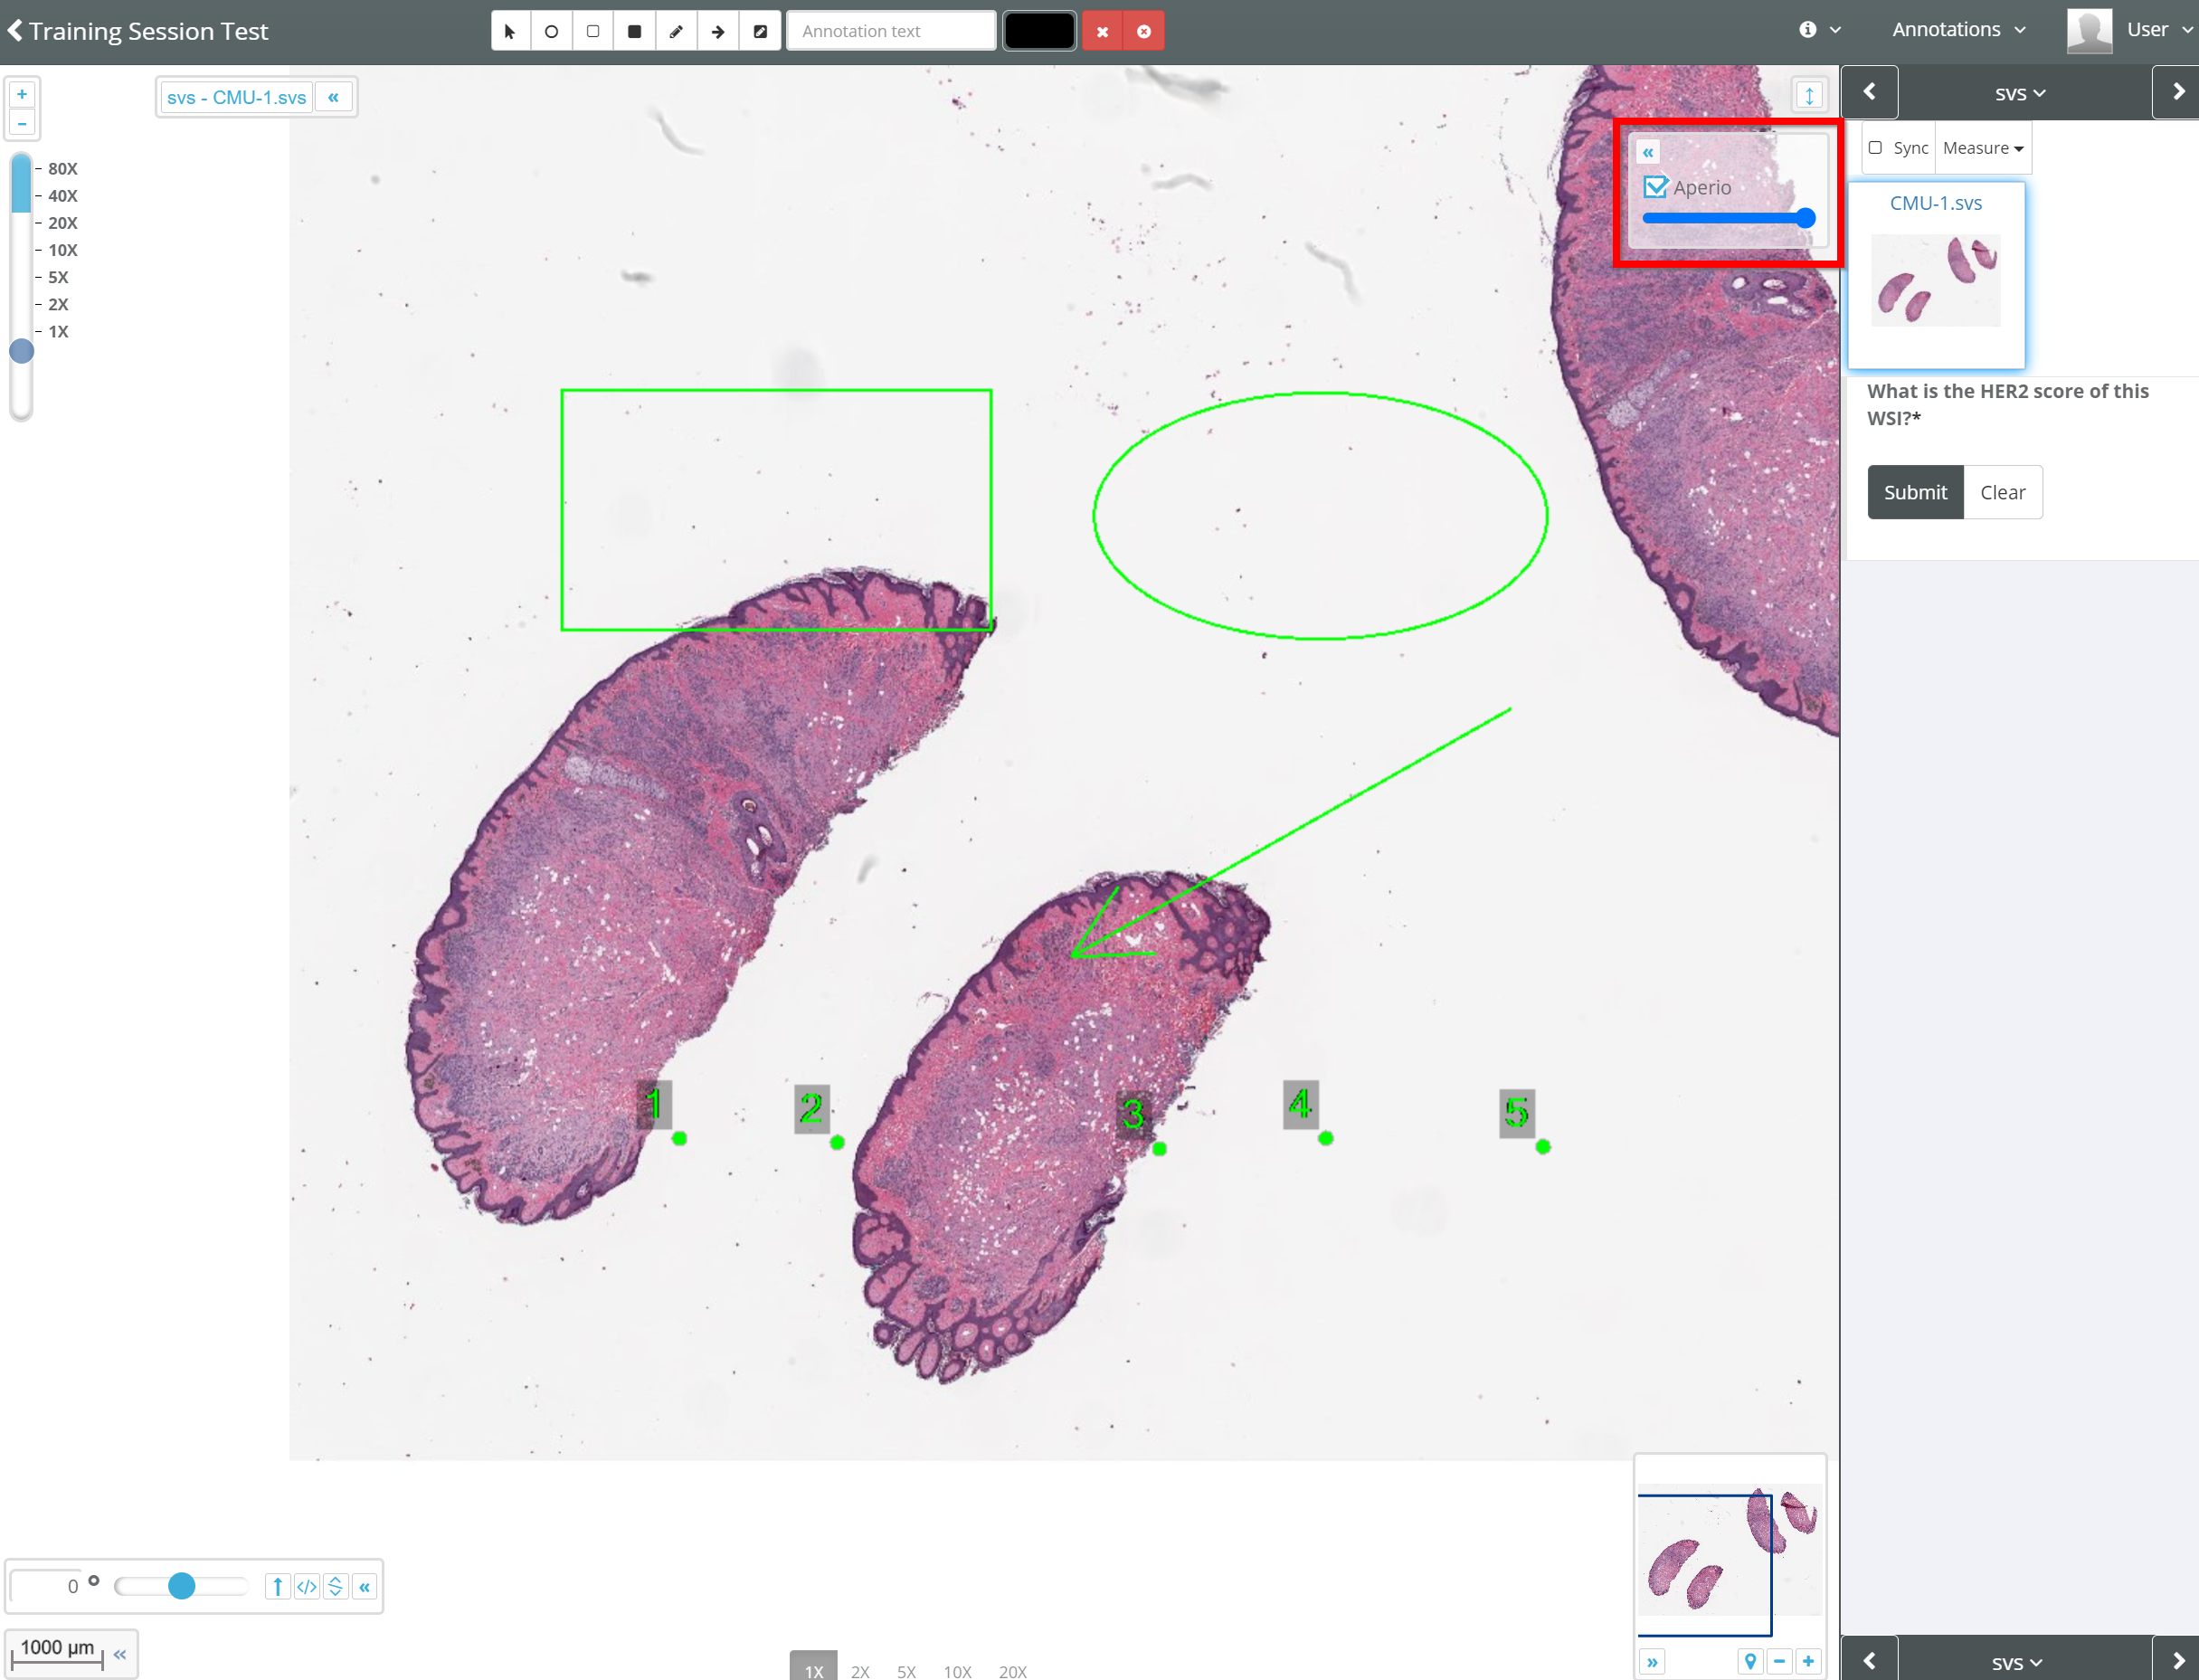This screenshot has height=1680, width=2199.
Task: Click the flip horizontal icon
Action: 307,1586
